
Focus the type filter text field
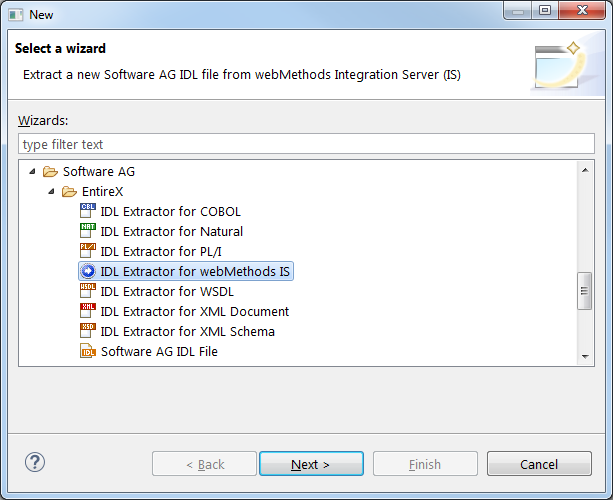coord(306,144)
